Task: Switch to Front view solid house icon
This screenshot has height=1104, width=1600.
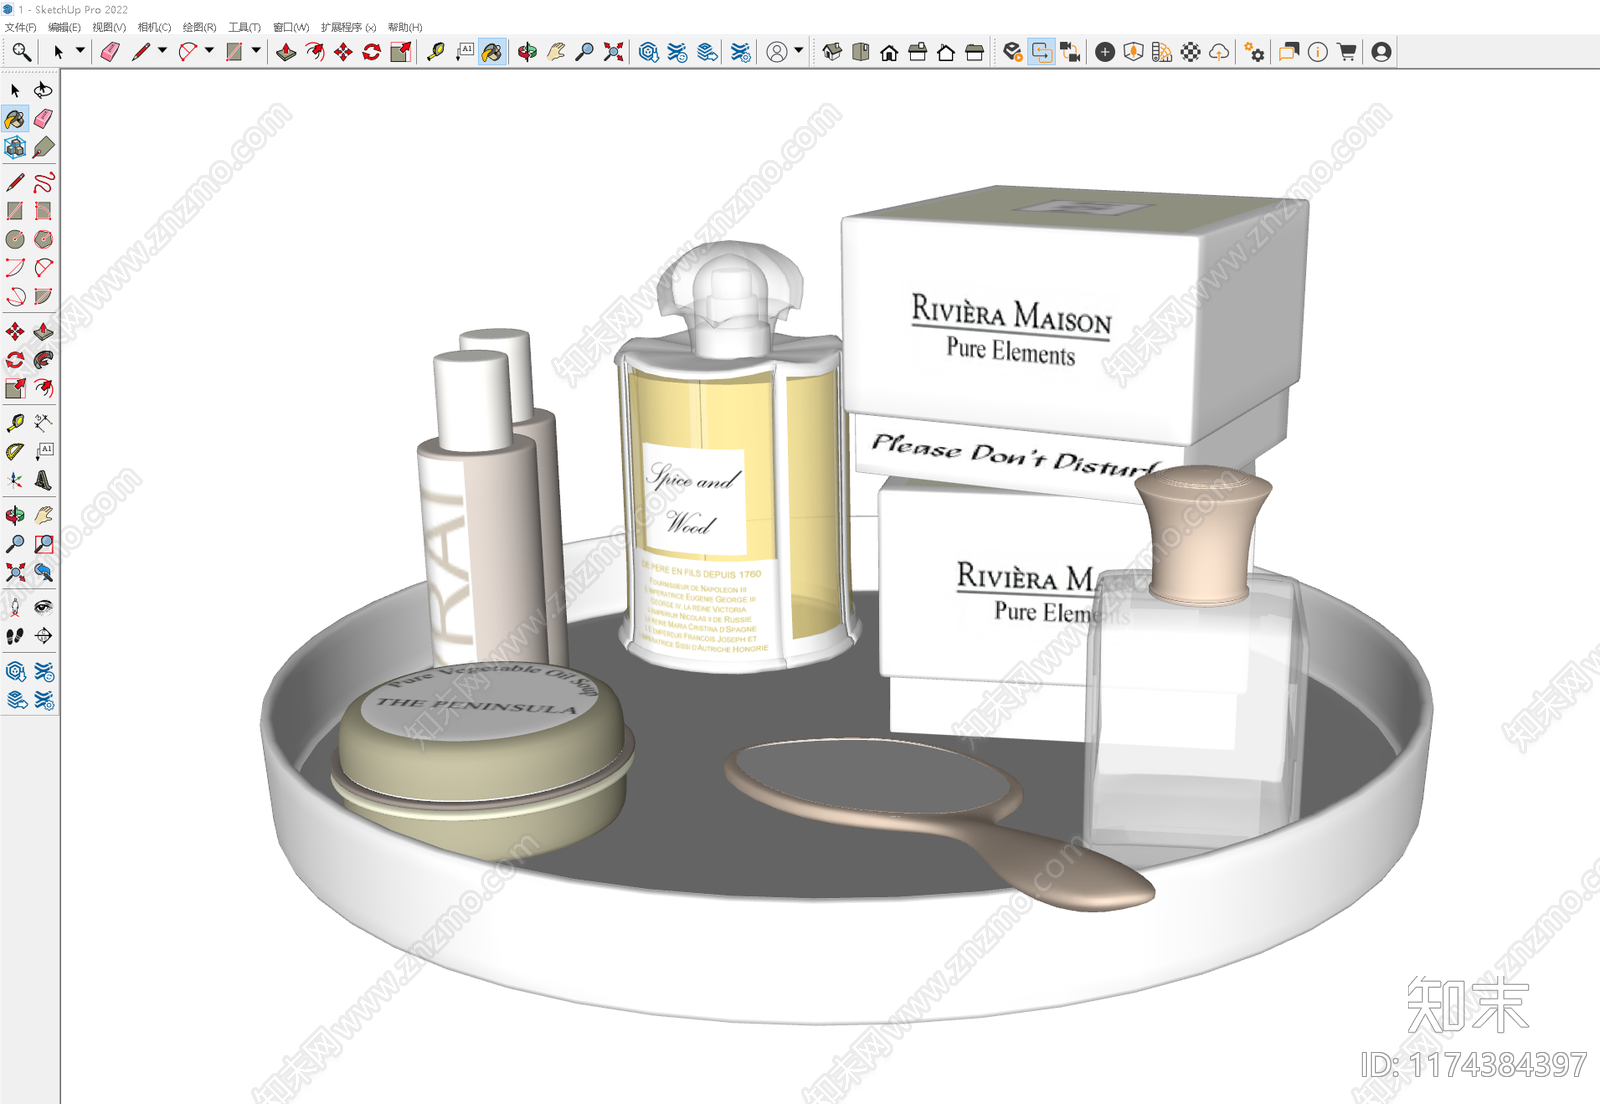Action: click(x=889, y=52)
